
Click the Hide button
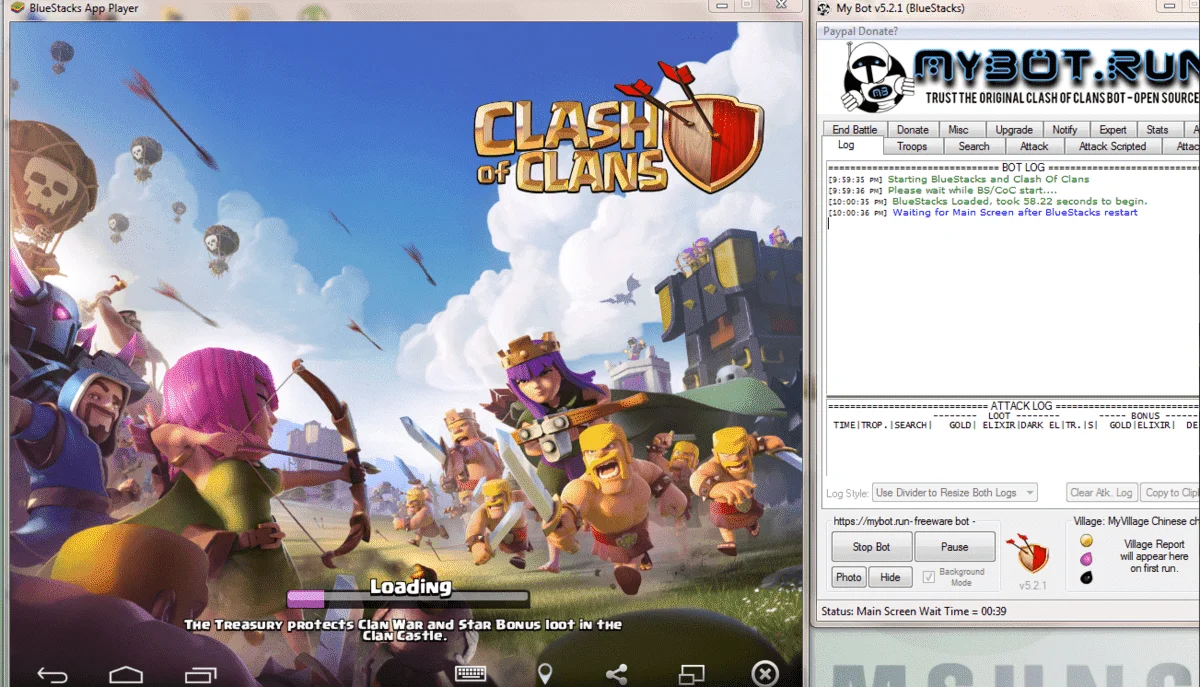(x=890, y=577)
